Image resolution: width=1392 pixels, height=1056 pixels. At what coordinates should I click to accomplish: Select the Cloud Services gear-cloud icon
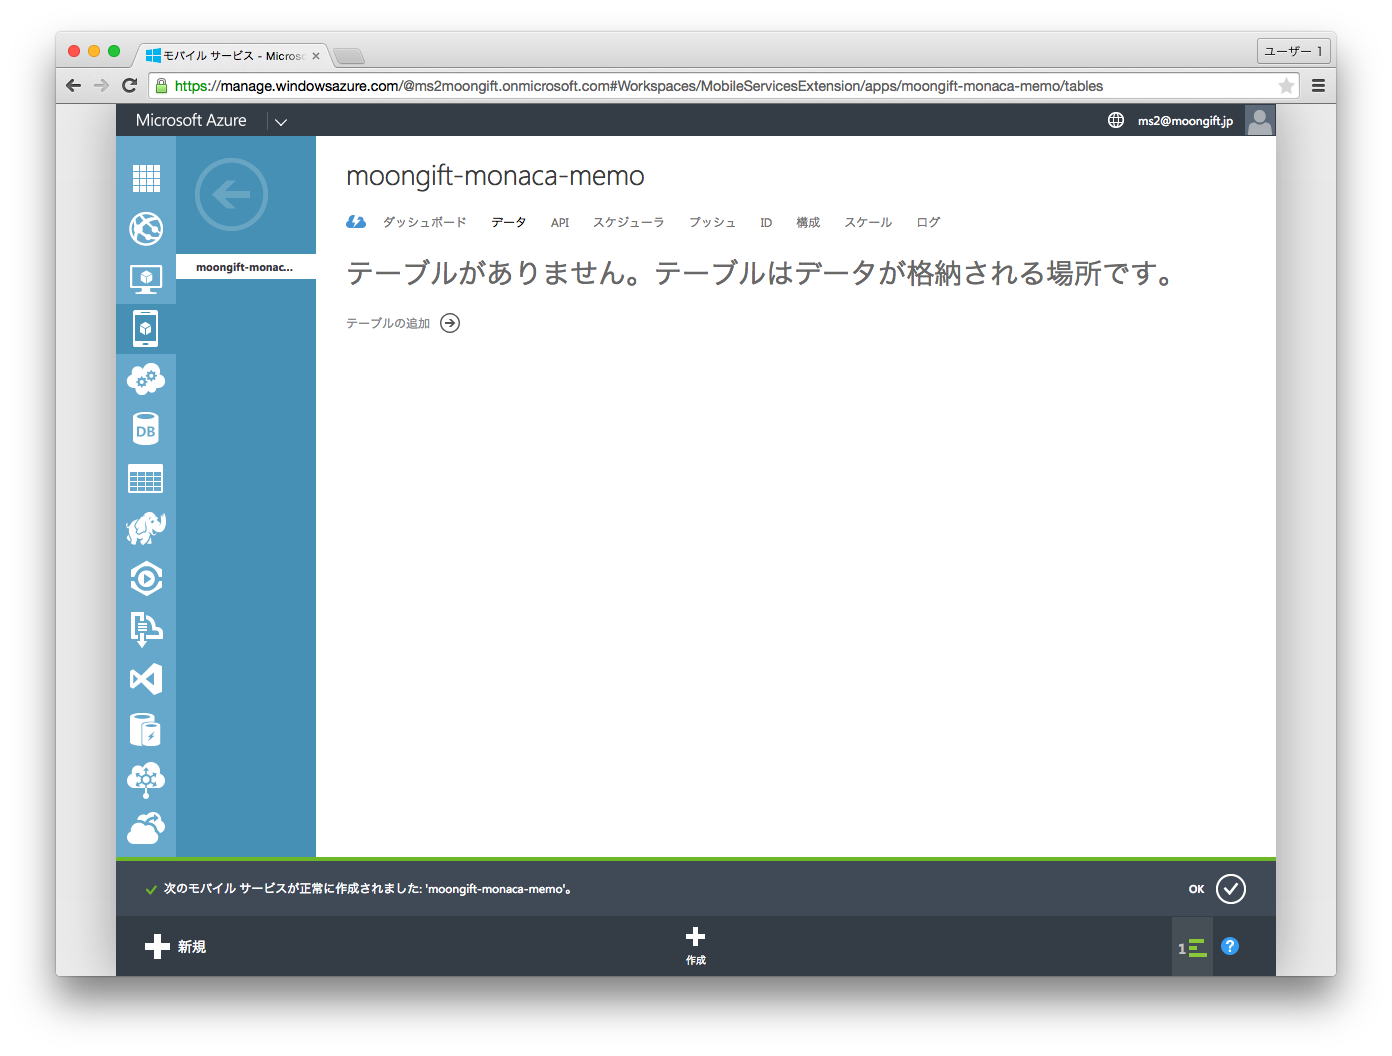point(146,379)
